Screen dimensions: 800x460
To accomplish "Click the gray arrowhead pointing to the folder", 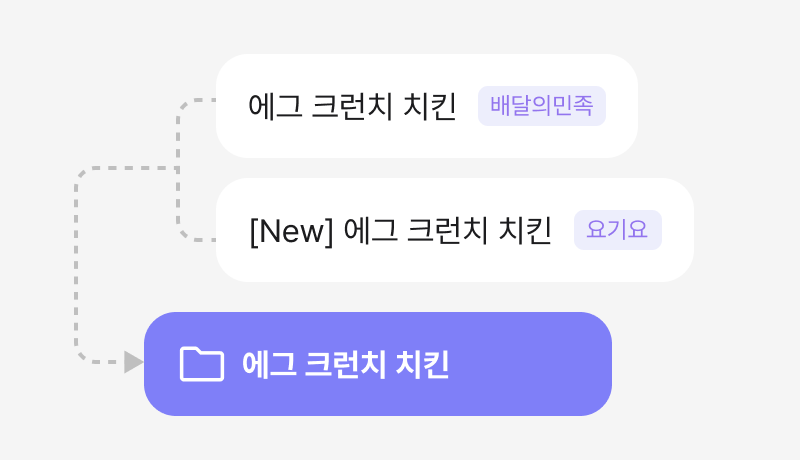I will pyautogui.click(x=133, y=362).
